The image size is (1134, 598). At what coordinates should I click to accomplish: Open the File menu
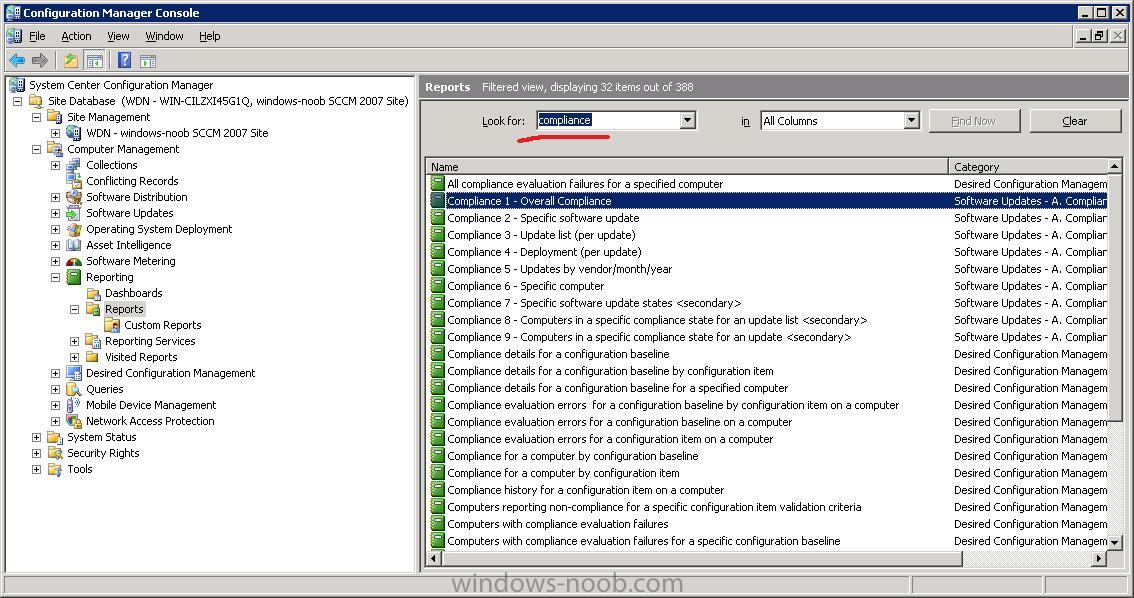37,36
